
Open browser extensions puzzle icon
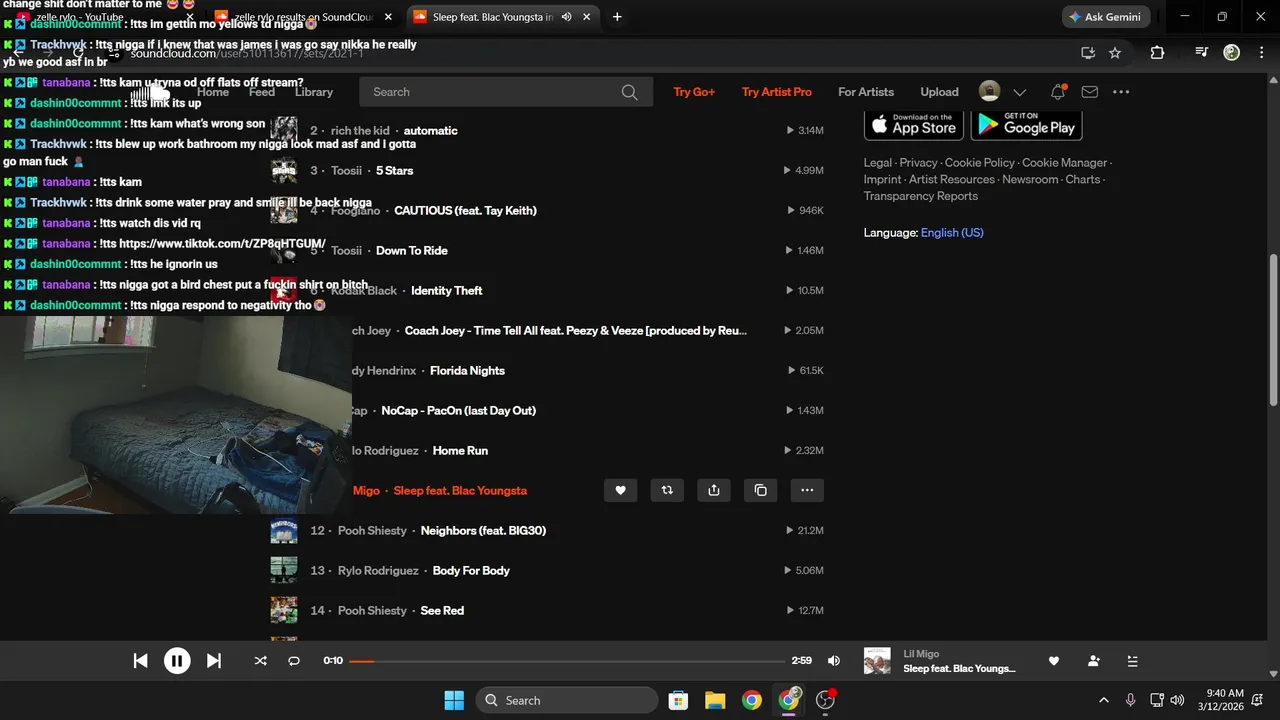pyautogui.click(x=1157, y=53)
